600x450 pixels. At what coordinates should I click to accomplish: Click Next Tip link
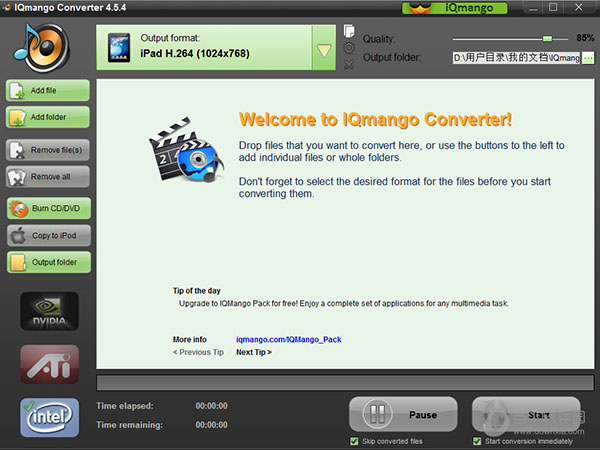coord(253,352)
